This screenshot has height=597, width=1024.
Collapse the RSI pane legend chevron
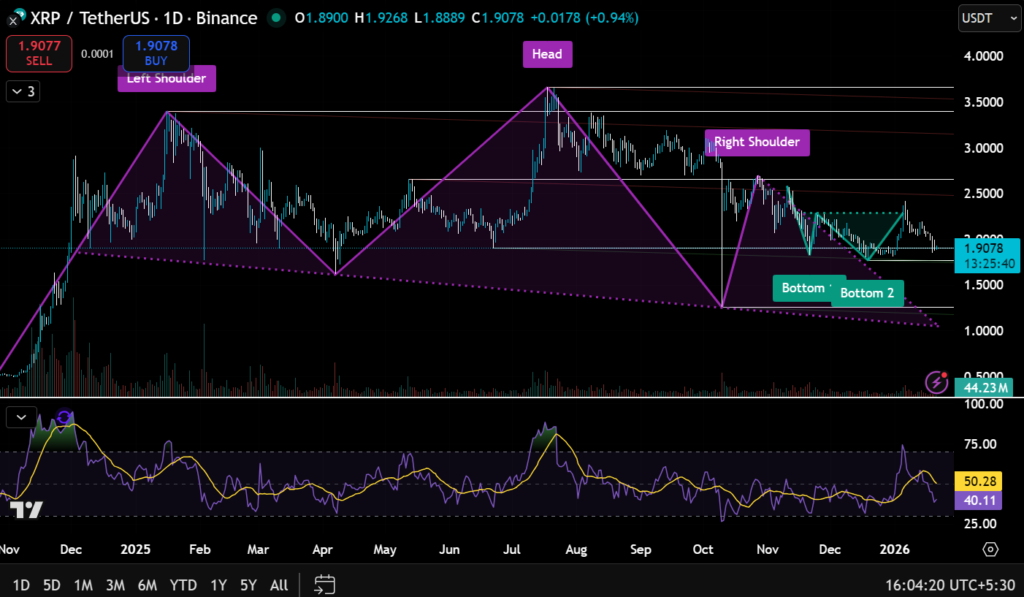point(20,415)
